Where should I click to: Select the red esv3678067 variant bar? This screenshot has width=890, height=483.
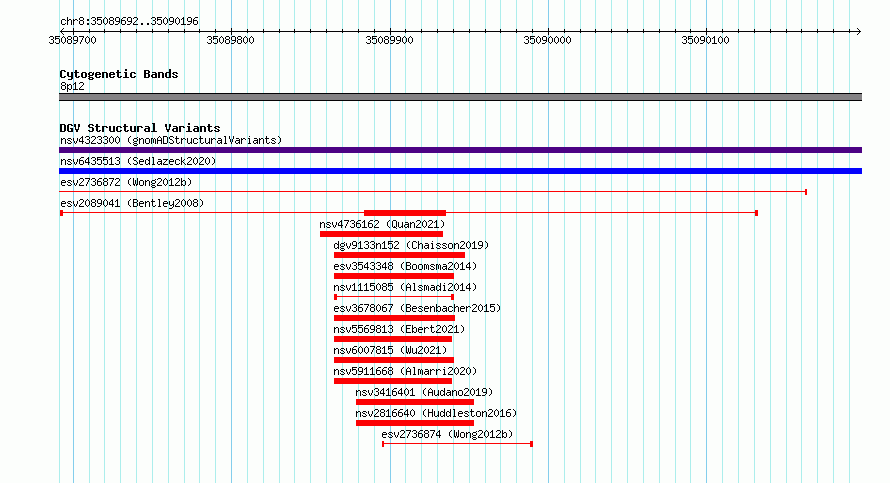pyautogui.click(x=394, y=318)
